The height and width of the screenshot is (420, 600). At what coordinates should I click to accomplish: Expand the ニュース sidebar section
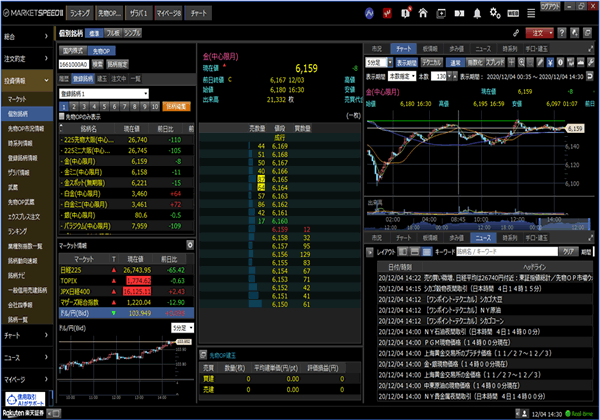tap(26, 357)
